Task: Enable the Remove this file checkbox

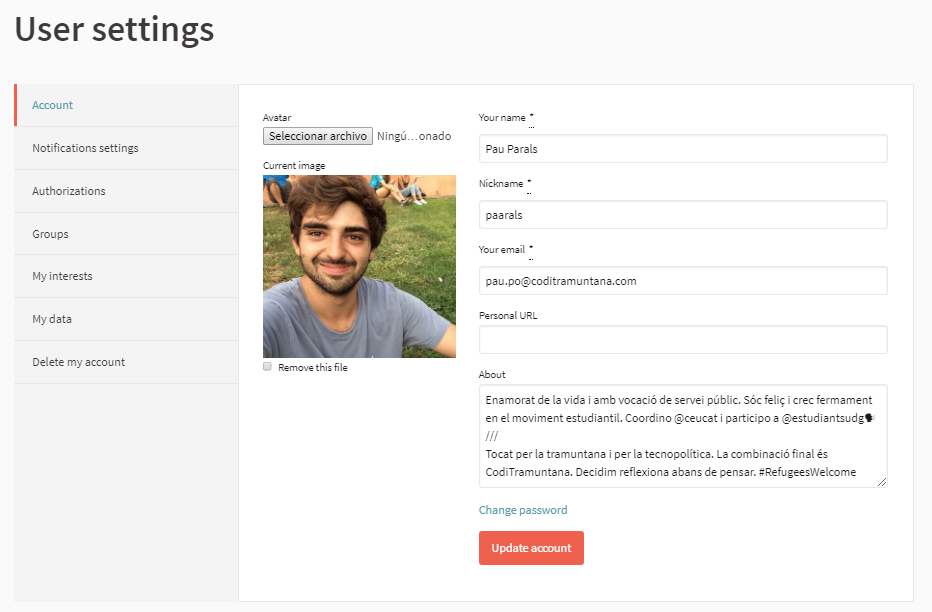Action: point(267,367)
